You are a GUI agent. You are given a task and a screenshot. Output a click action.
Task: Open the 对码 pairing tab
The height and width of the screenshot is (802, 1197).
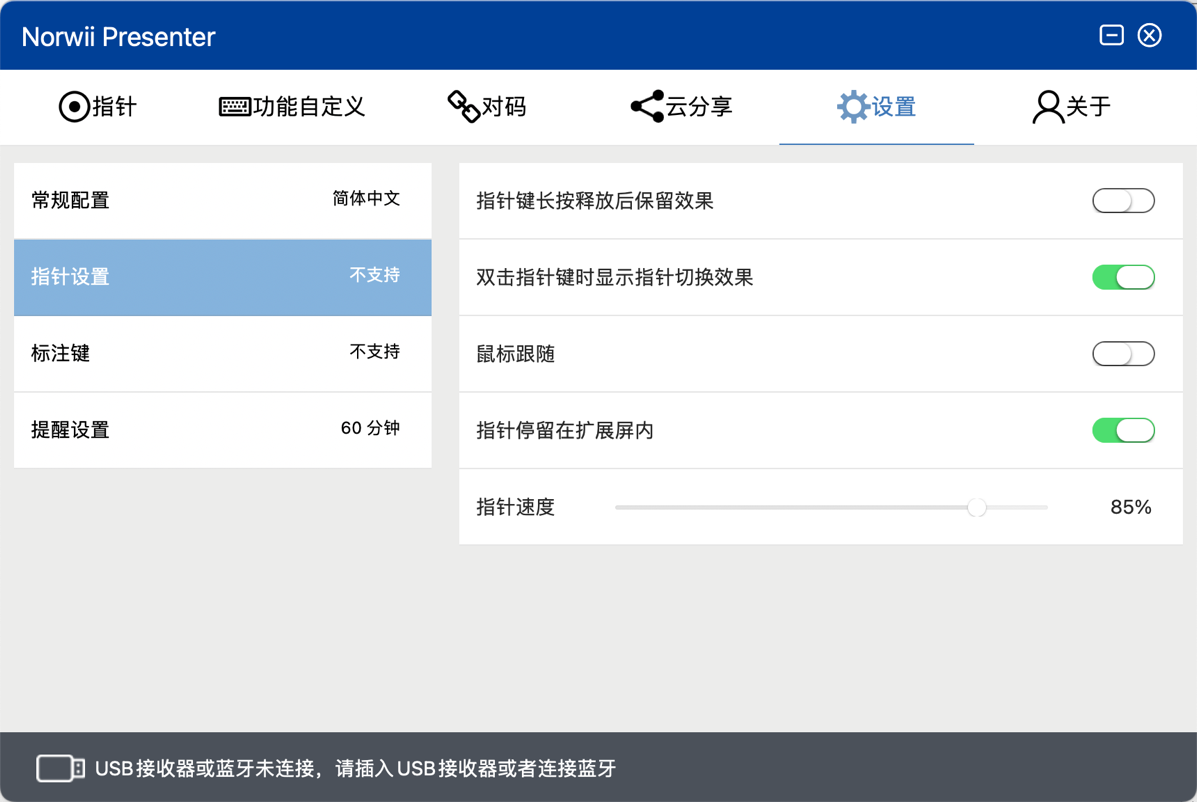[487, 107]
